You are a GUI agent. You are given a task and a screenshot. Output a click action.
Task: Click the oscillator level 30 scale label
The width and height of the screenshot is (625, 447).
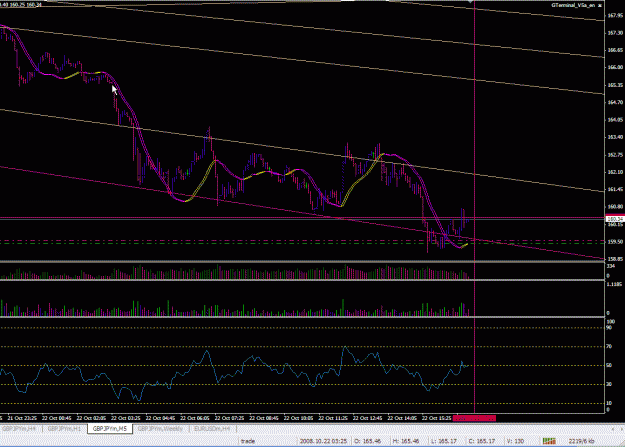pos(609,384)
